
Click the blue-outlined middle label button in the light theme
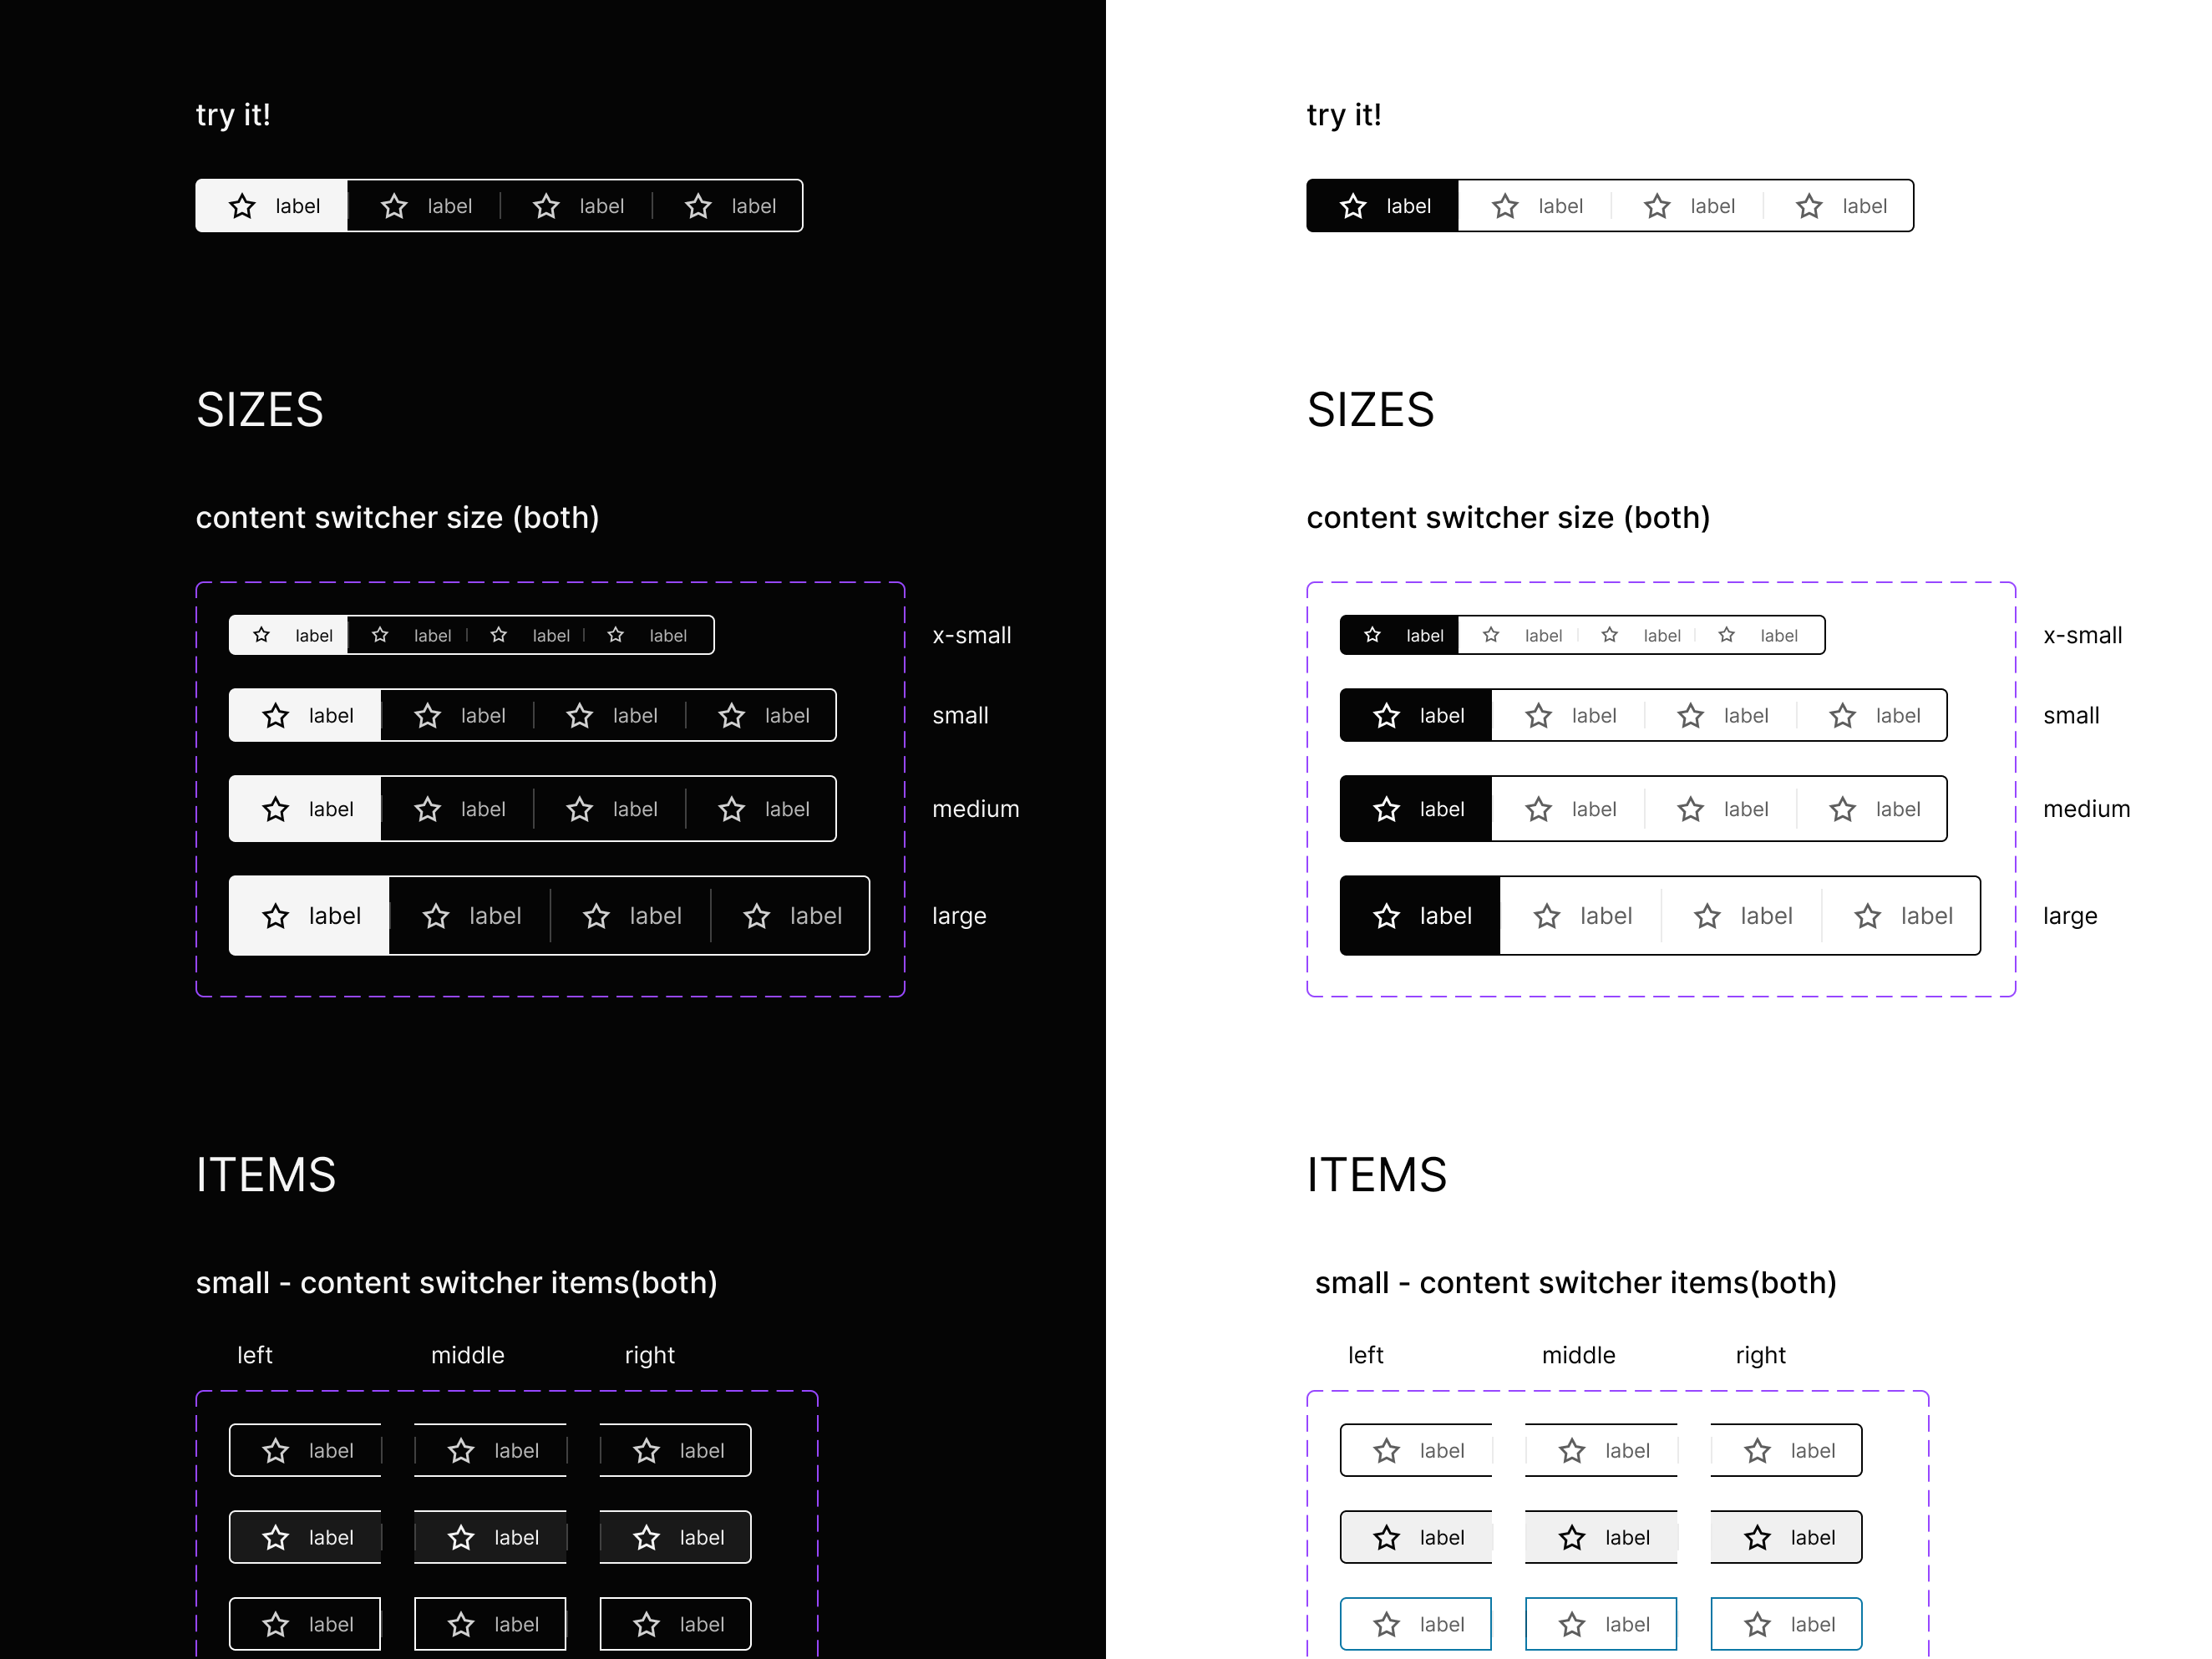tap(1601, 1624)
